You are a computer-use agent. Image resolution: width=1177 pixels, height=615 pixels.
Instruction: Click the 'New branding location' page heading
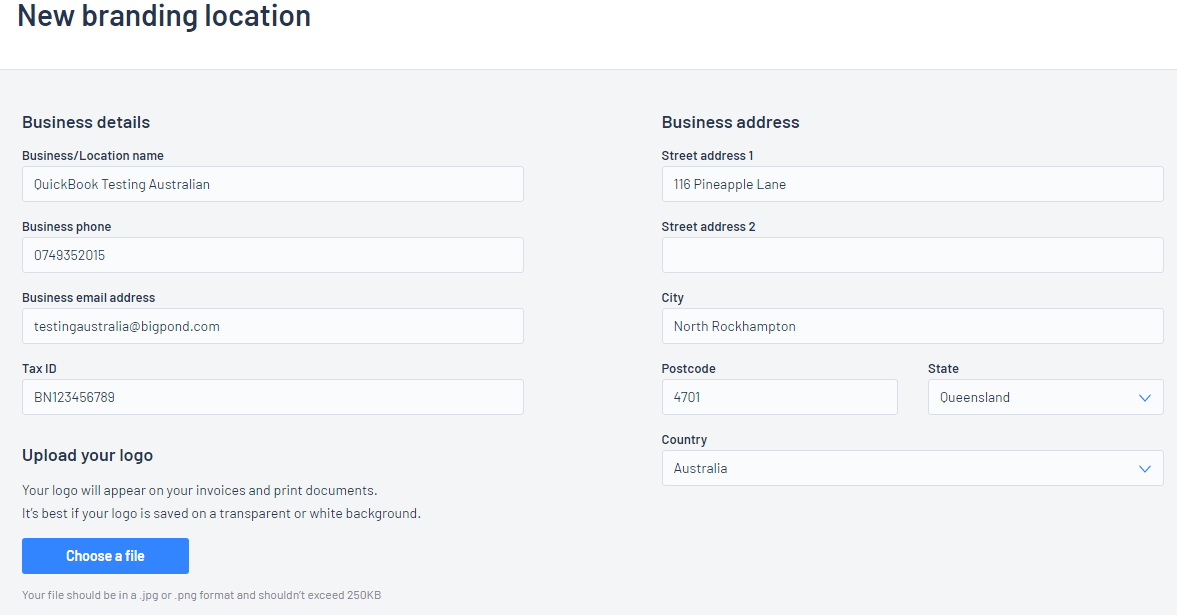pos(164,16)
